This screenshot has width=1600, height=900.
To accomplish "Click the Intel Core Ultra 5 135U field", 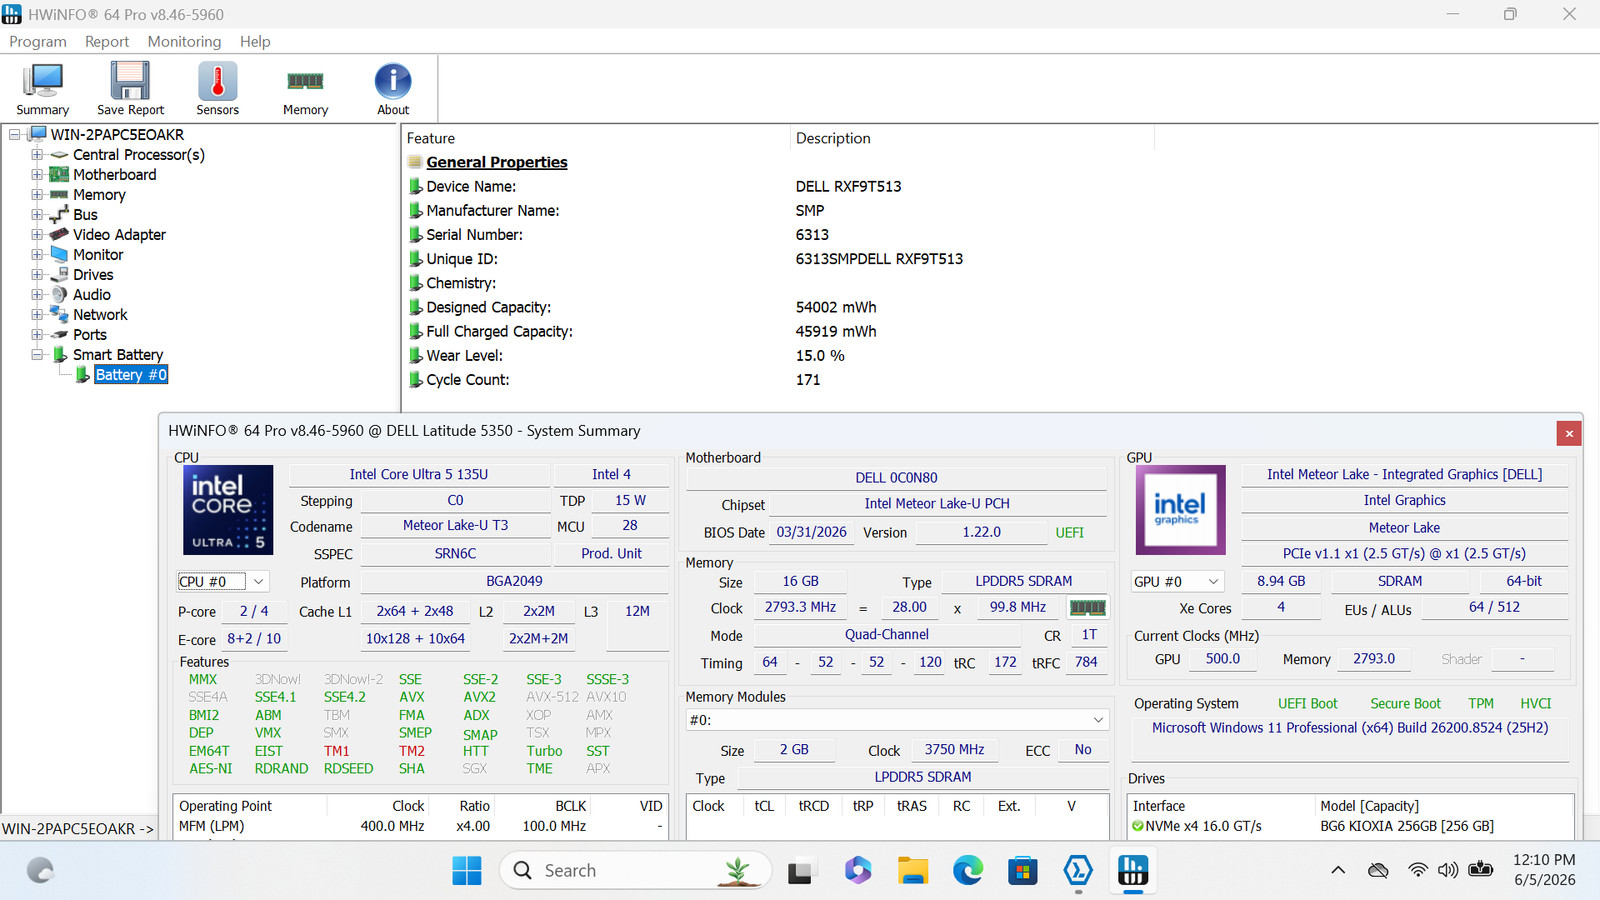I will 419,475.
